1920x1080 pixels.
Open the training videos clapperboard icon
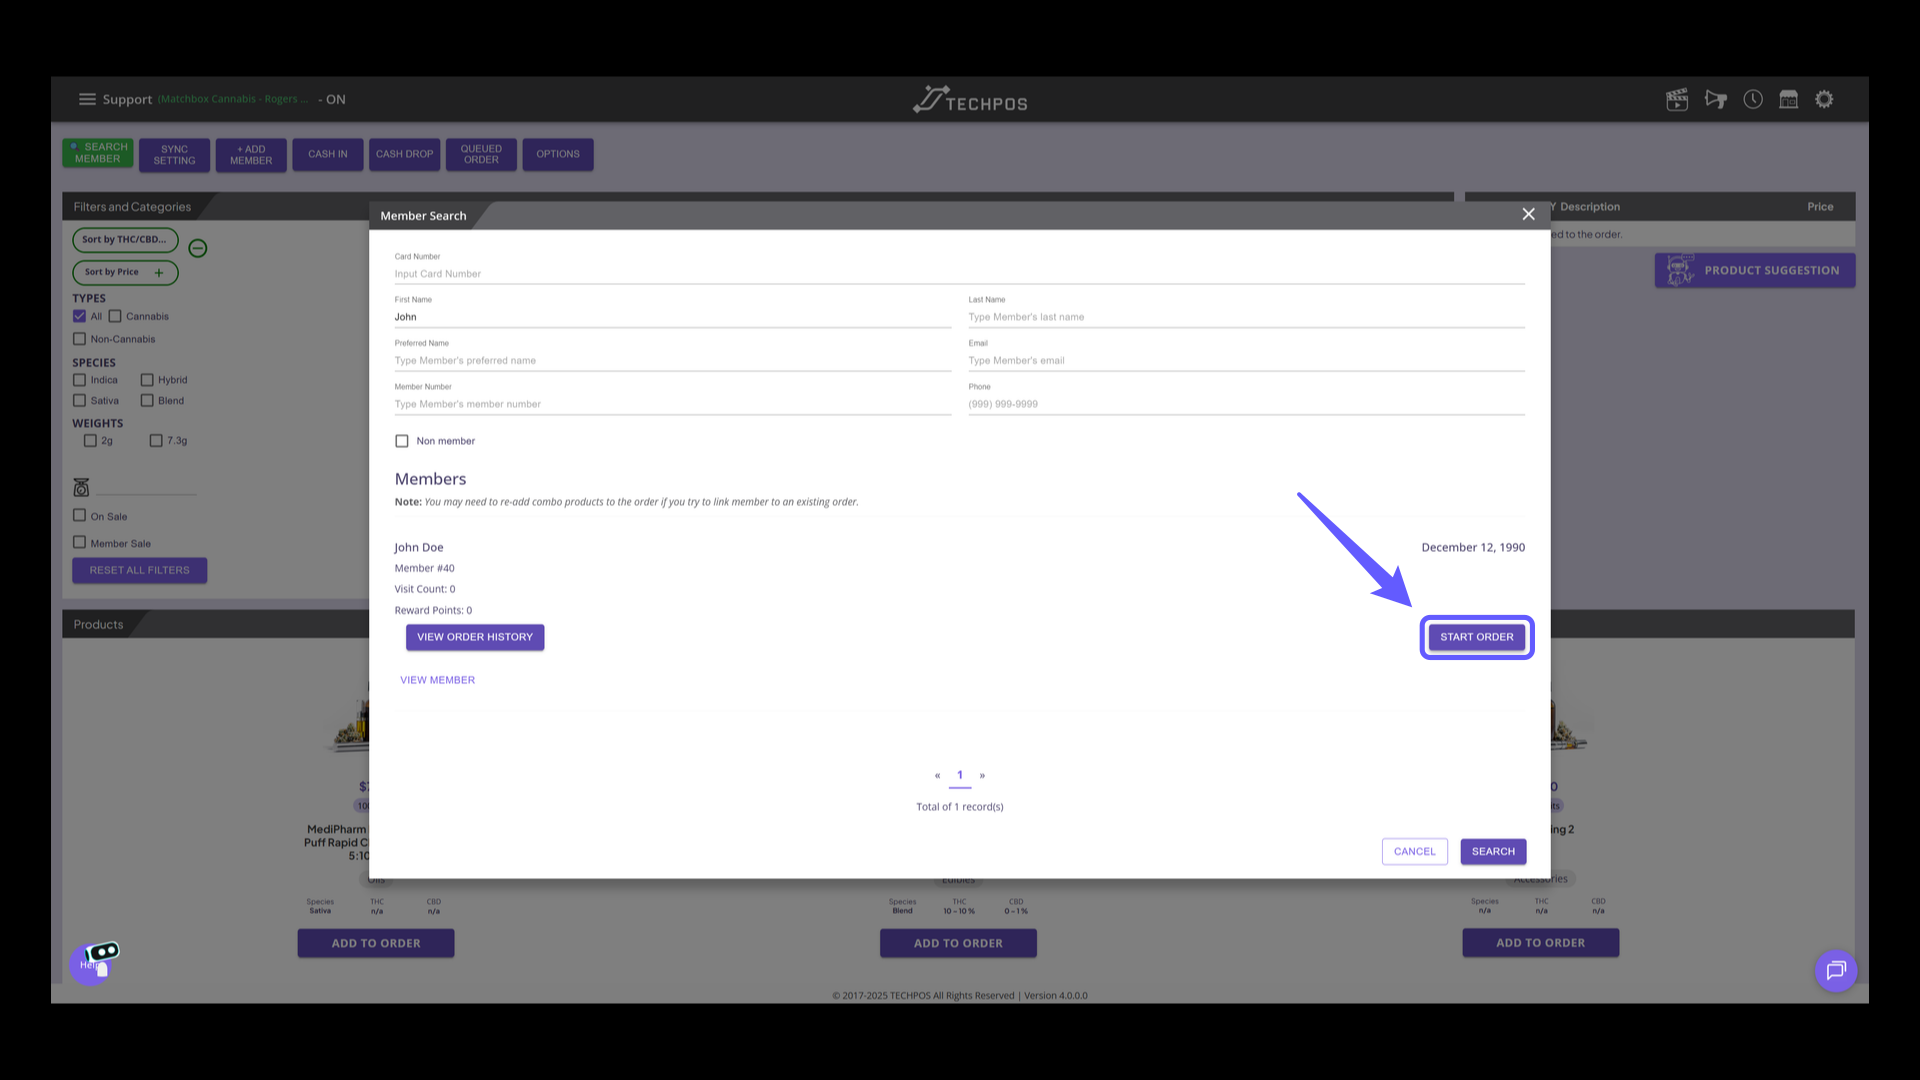pyautogui.click(x=1677, y=99)
